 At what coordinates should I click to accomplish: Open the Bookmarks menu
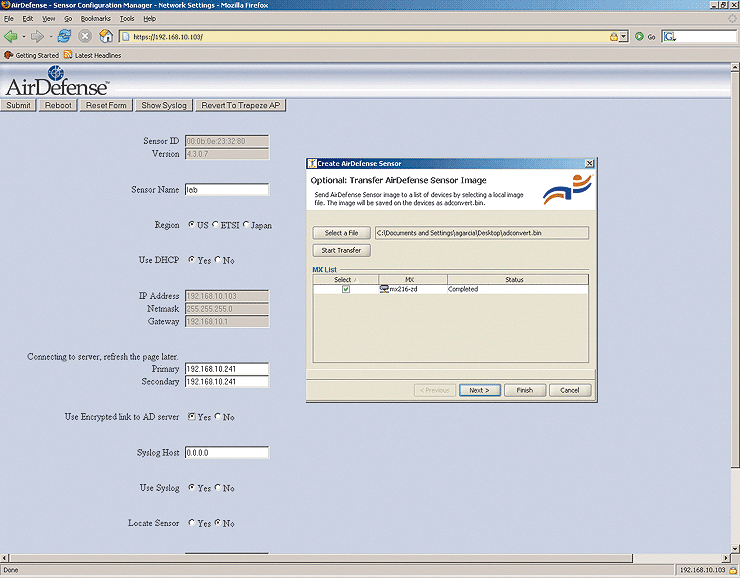[x=95, y=19]
